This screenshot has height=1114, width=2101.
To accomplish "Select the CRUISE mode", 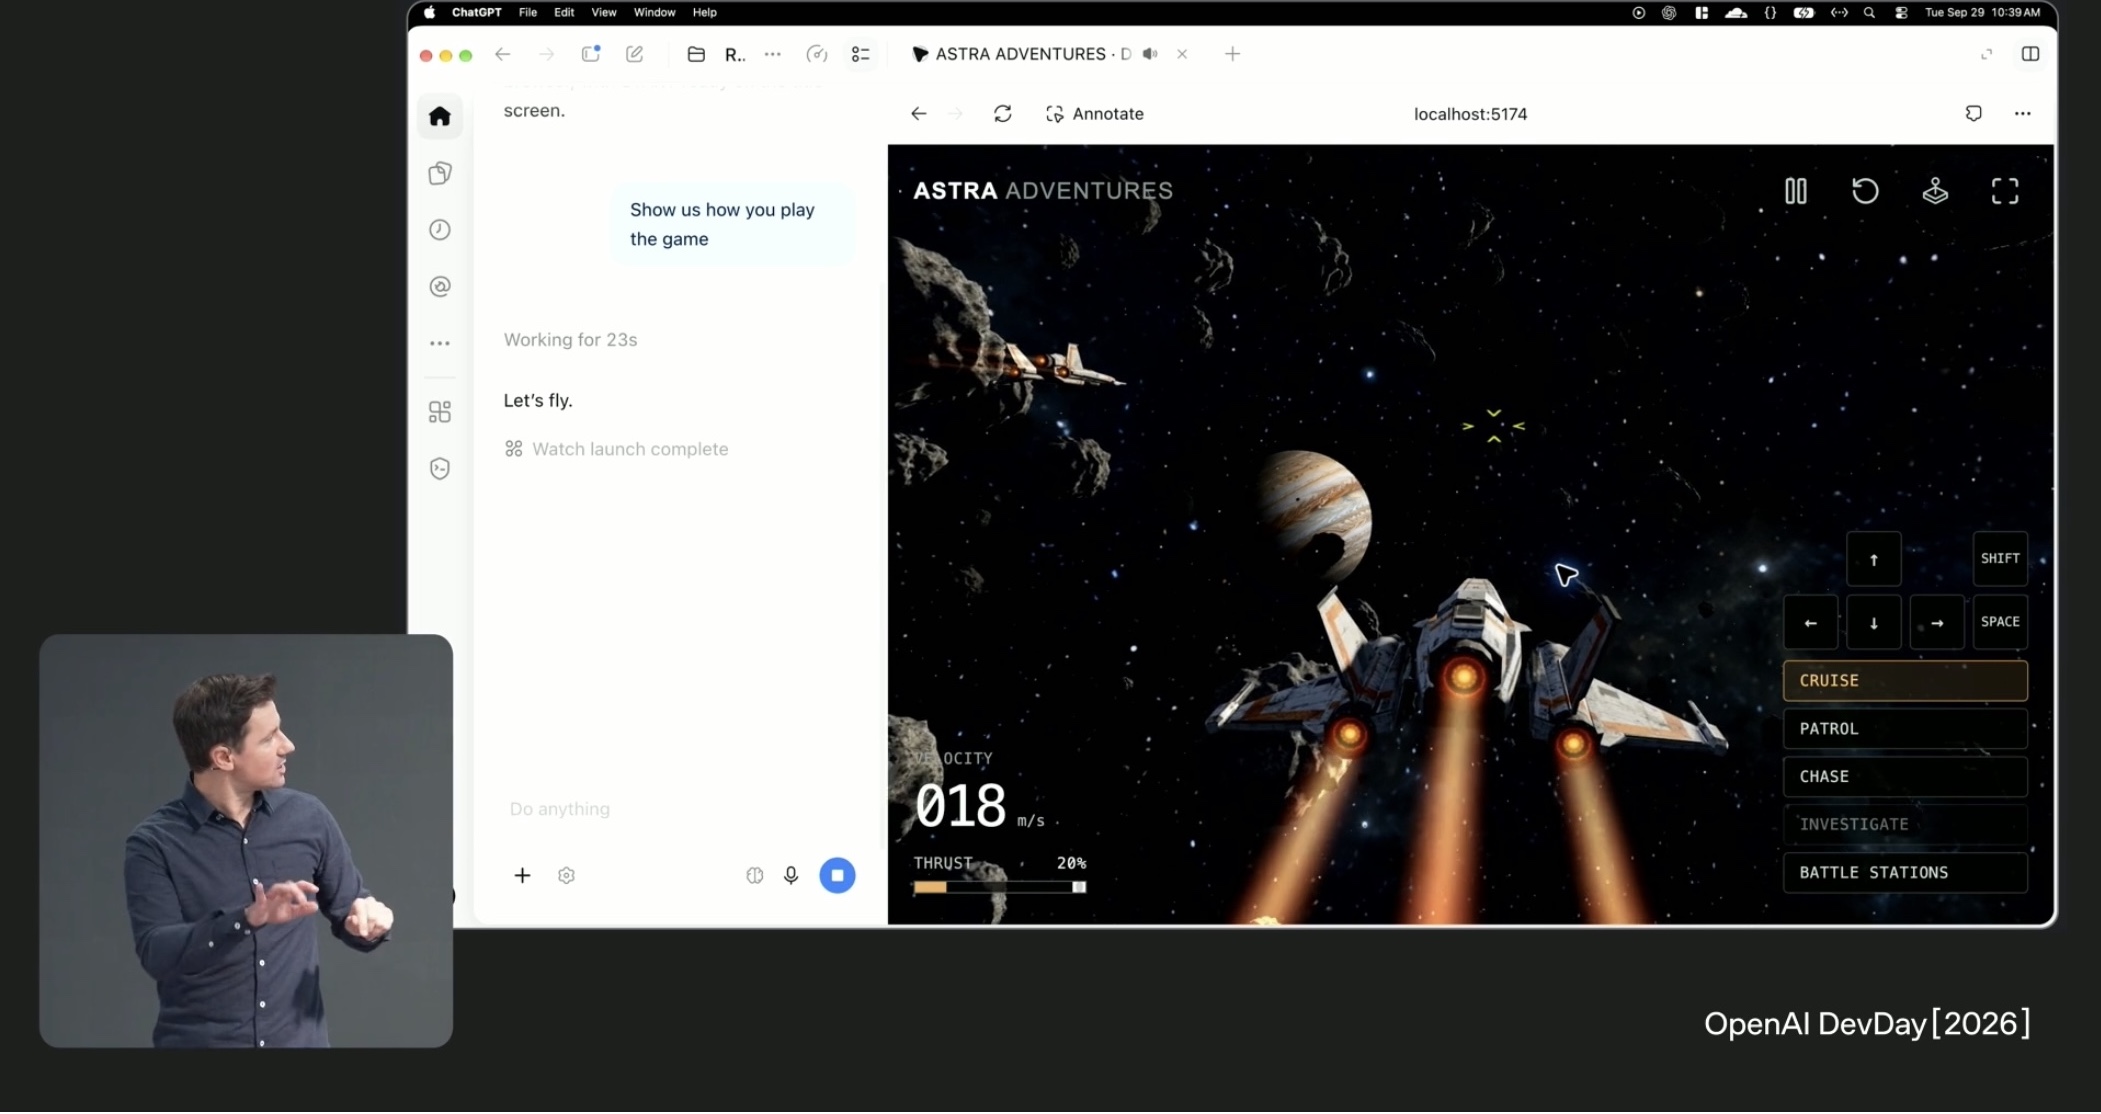I will pos(1905,680).
